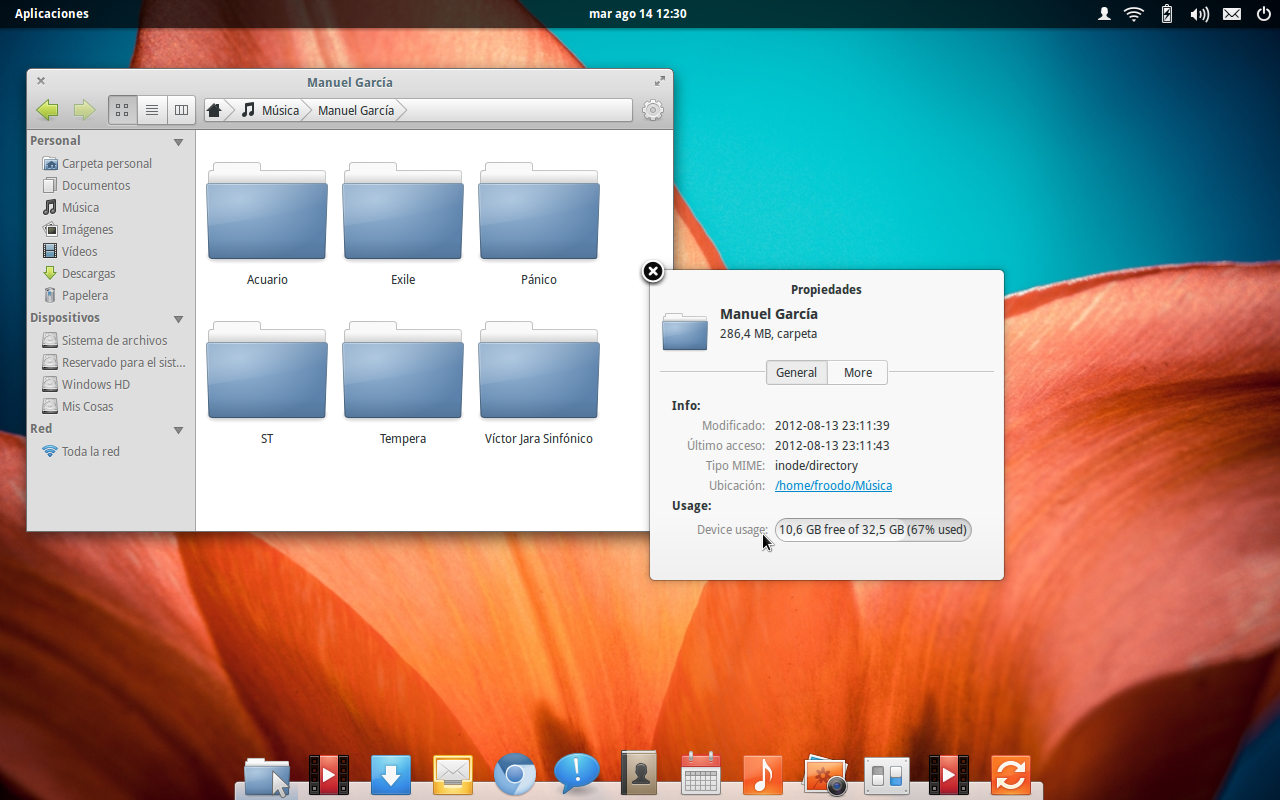
Task: Switch to grid view mode
Action: click(x=122, y=110)
